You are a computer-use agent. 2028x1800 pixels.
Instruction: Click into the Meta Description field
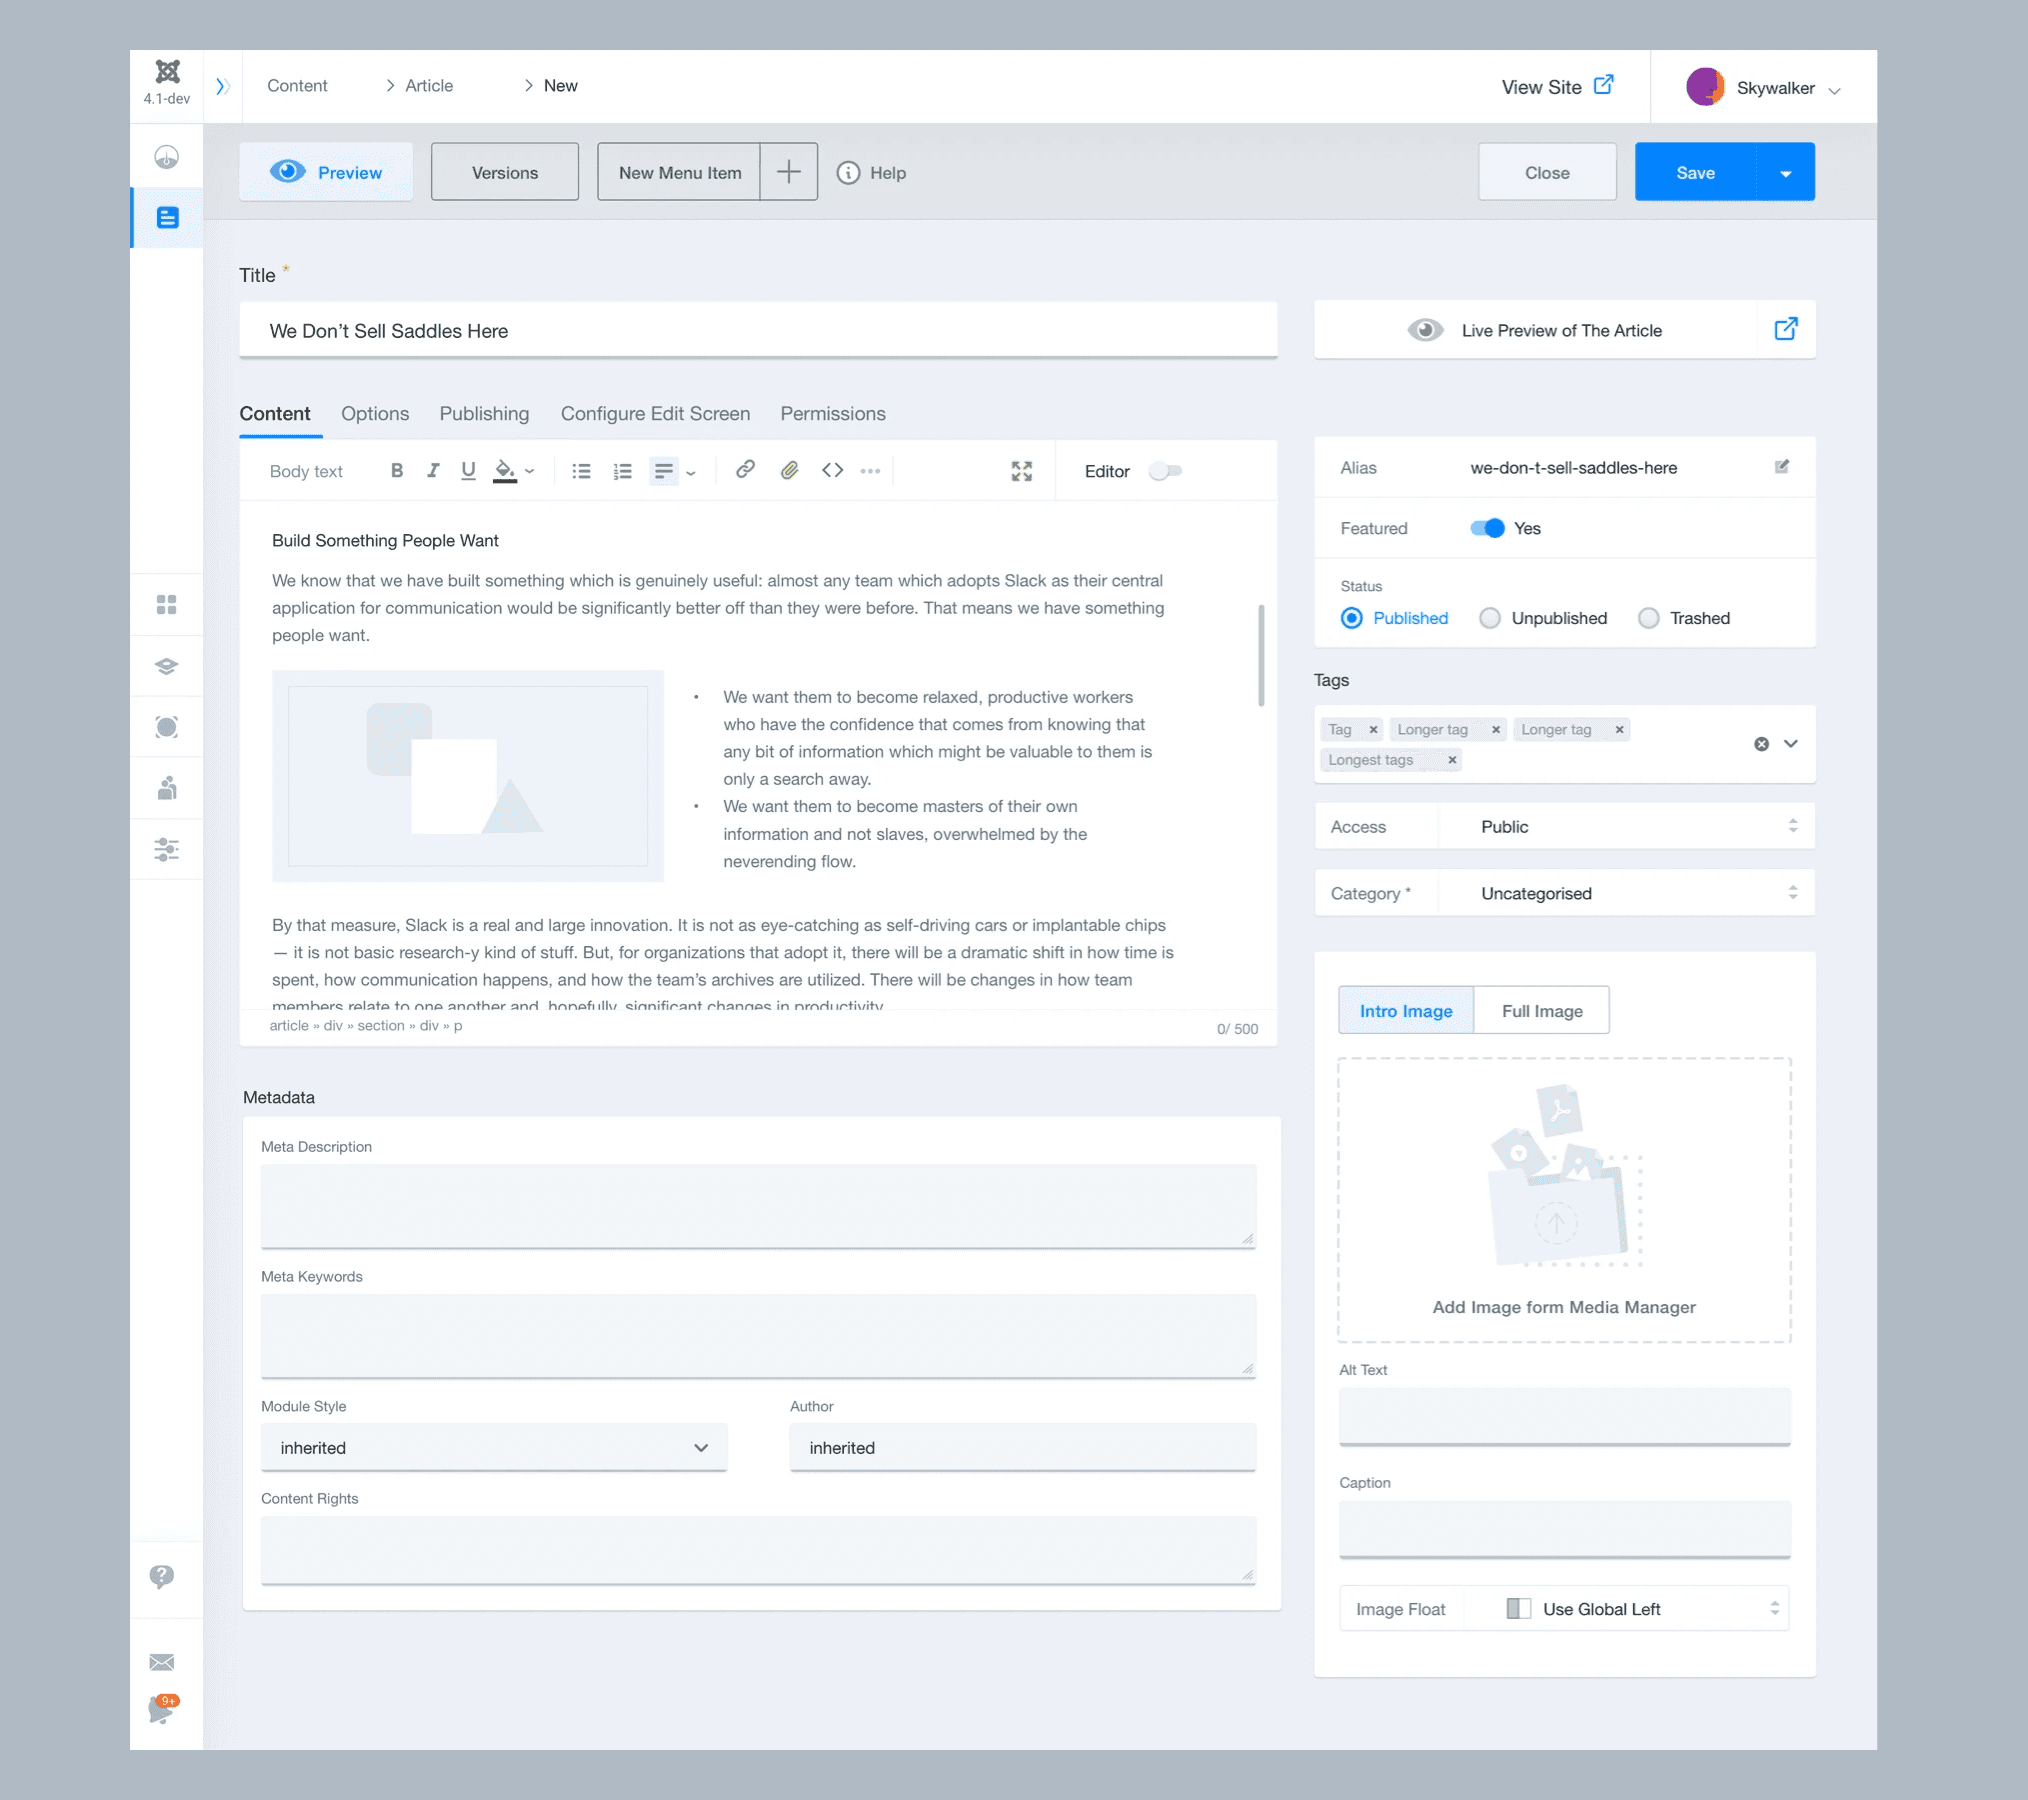coord(758,1205)
